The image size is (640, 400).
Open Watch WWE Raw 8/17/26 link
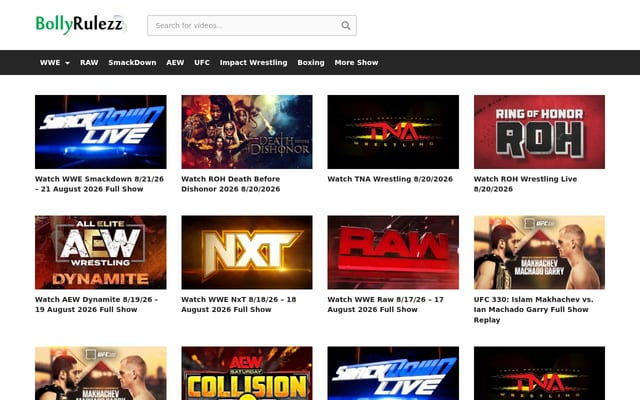tap(385, 304)
